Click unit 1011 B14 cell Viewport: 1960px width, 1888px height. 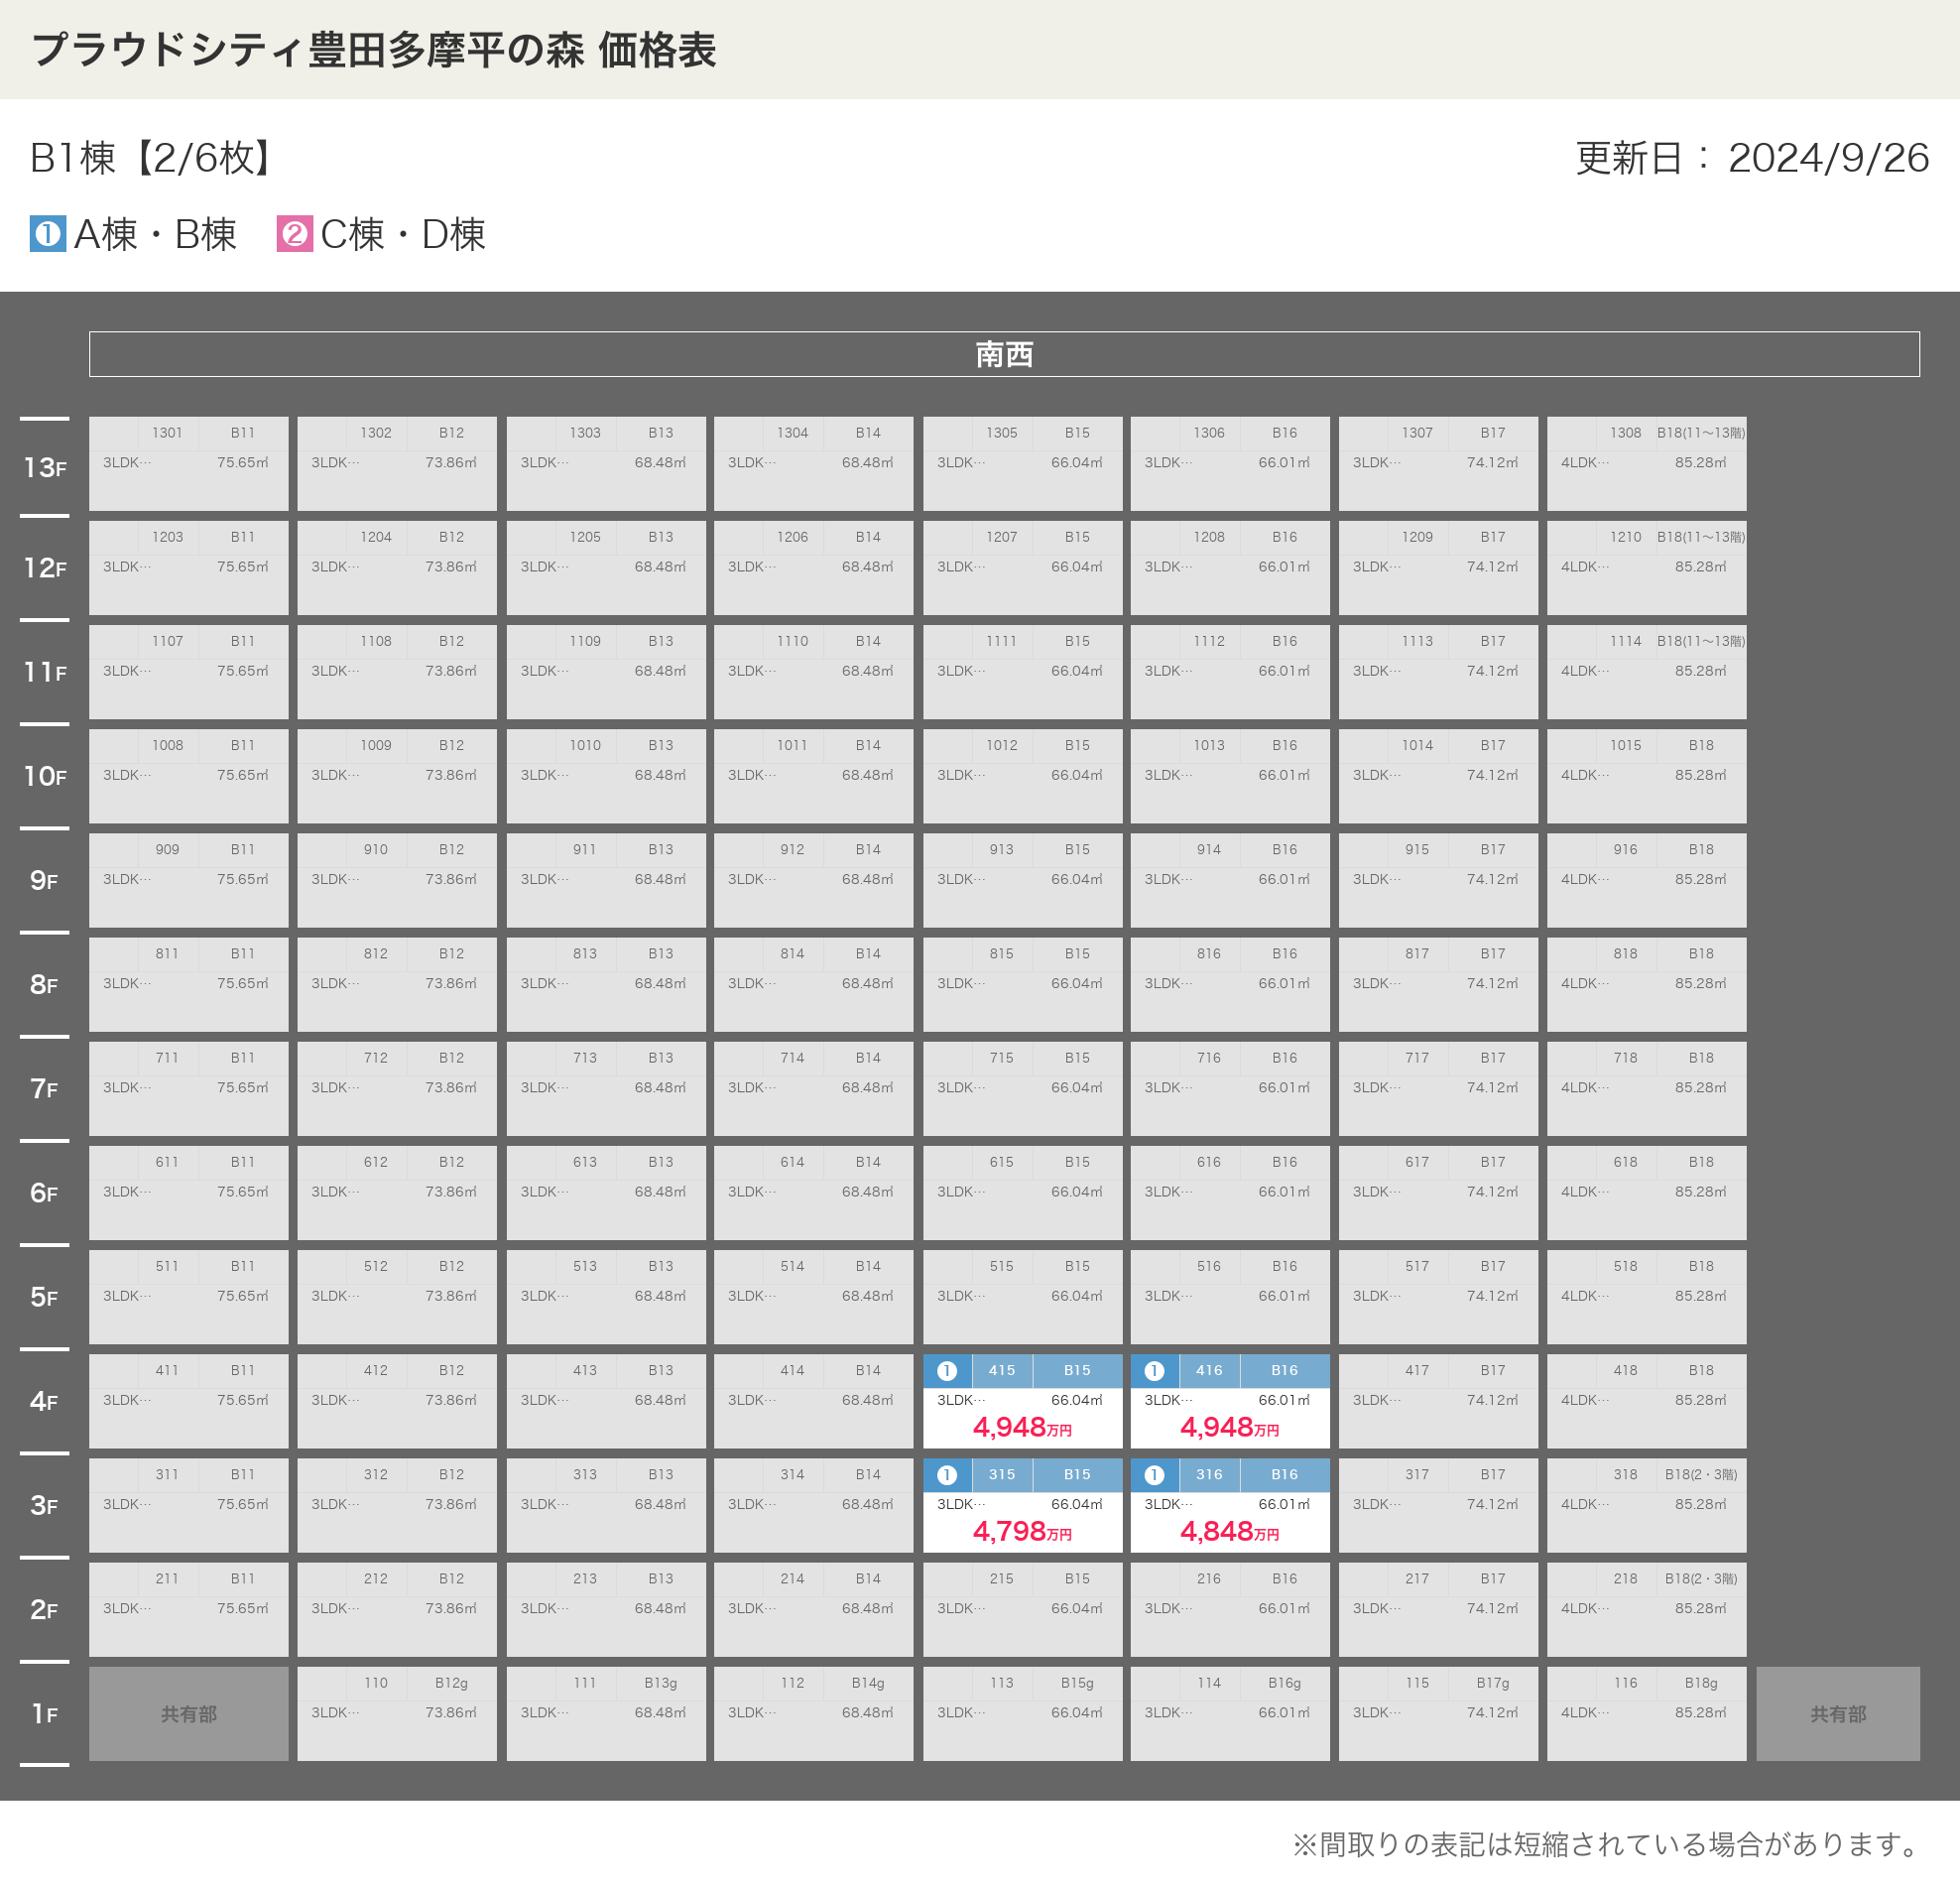tap(813, 776)
